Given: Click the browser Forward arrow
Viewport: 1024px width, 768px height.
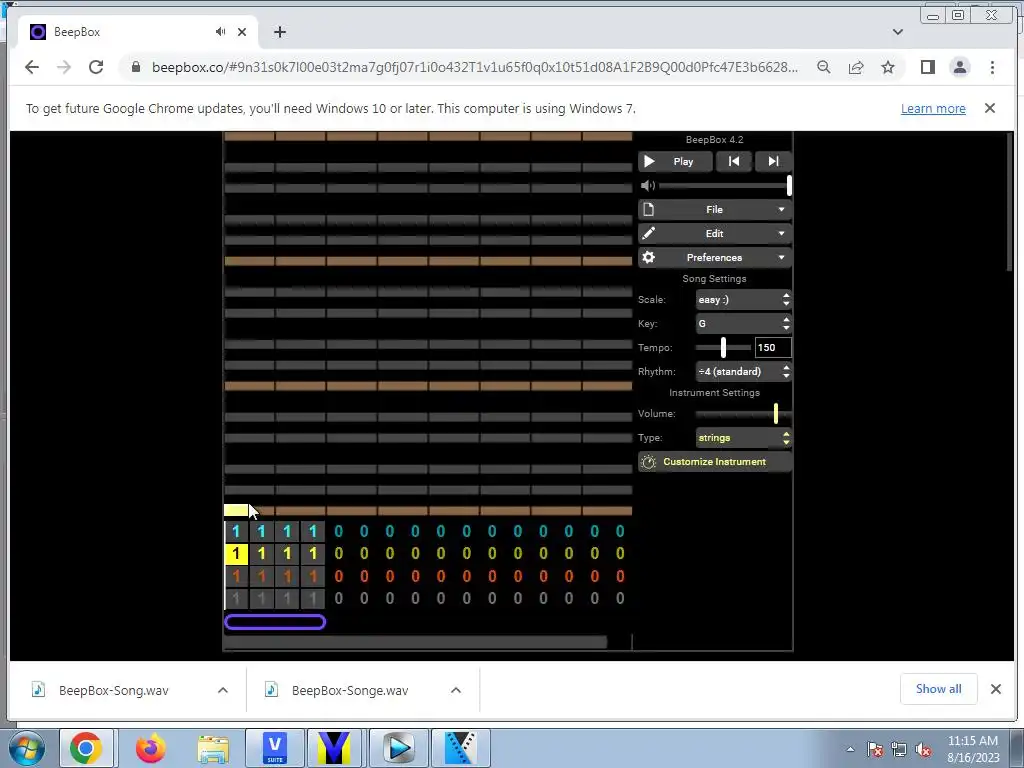Looking at the screenshot, I should point(64,67).
